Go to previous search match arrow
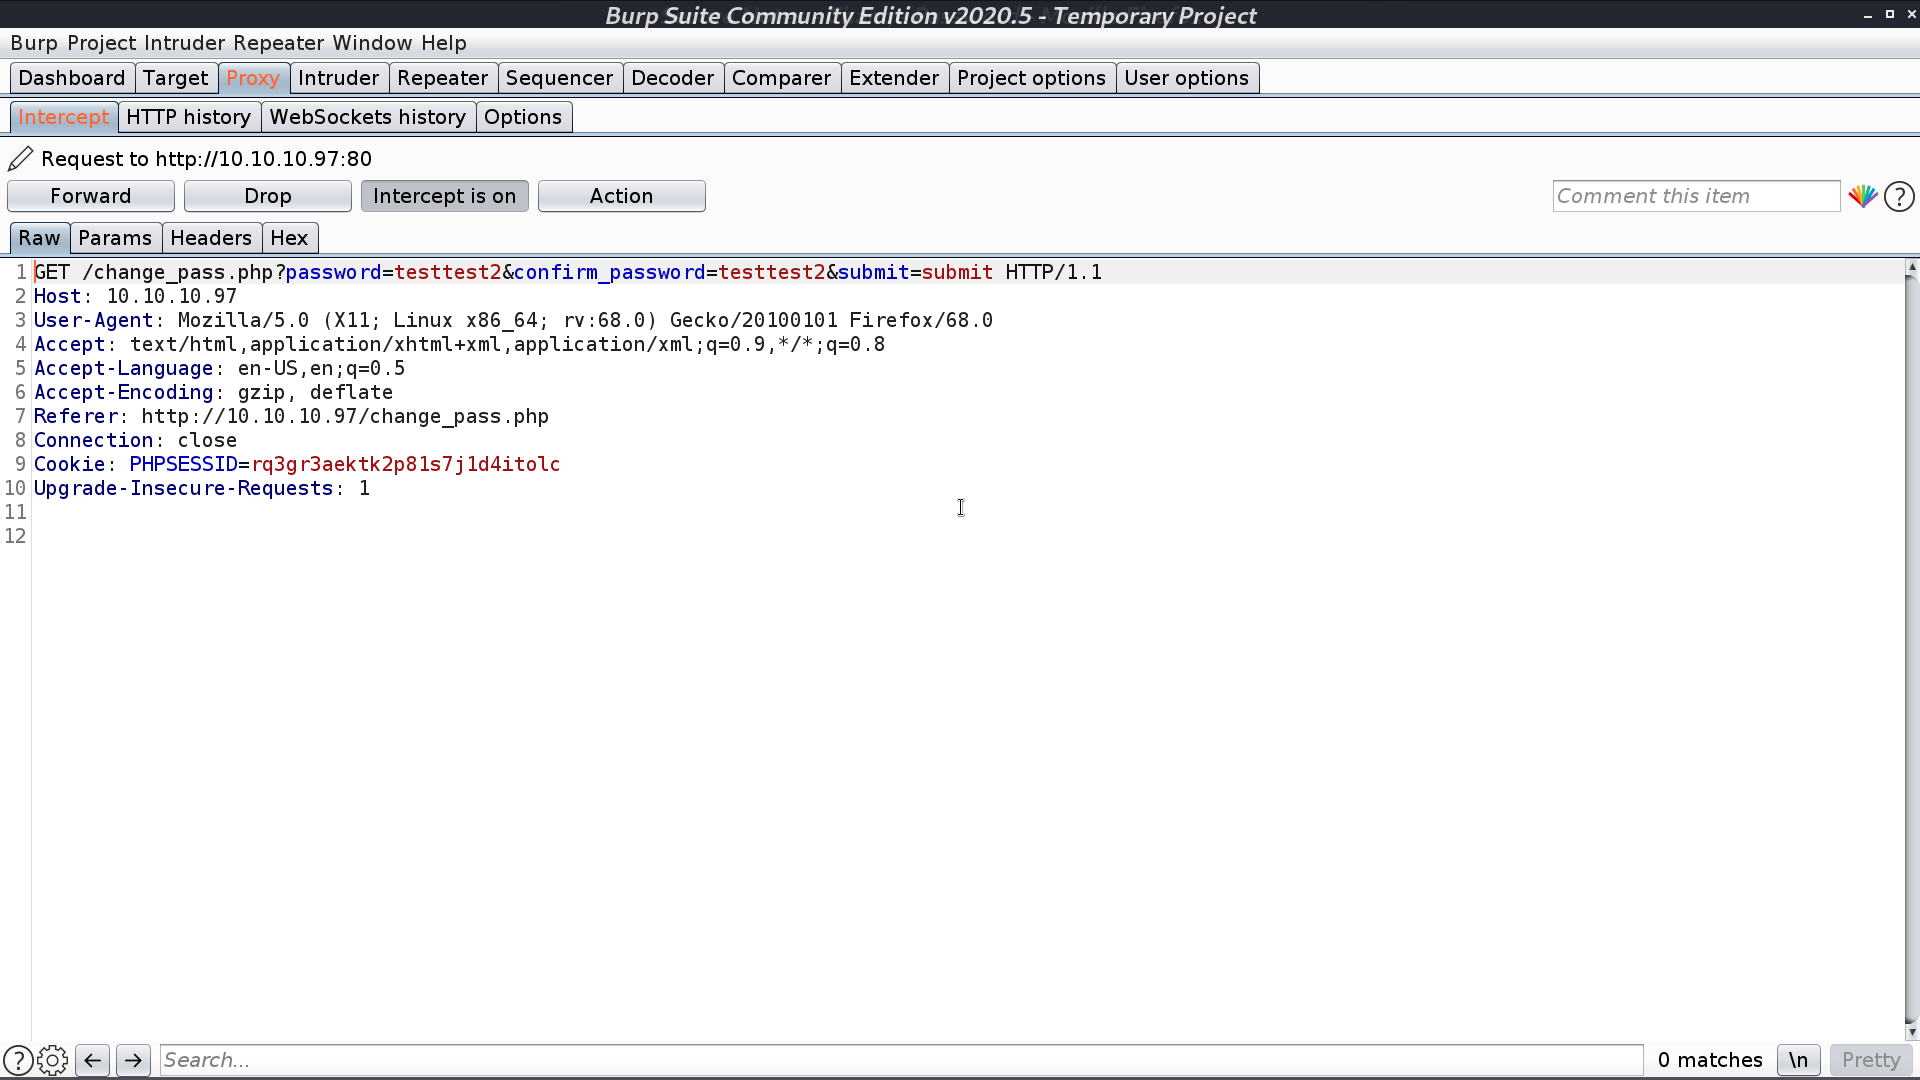Viewport: 1920px width, 1080px height. pyautogui.click(x=93, y=1060)
